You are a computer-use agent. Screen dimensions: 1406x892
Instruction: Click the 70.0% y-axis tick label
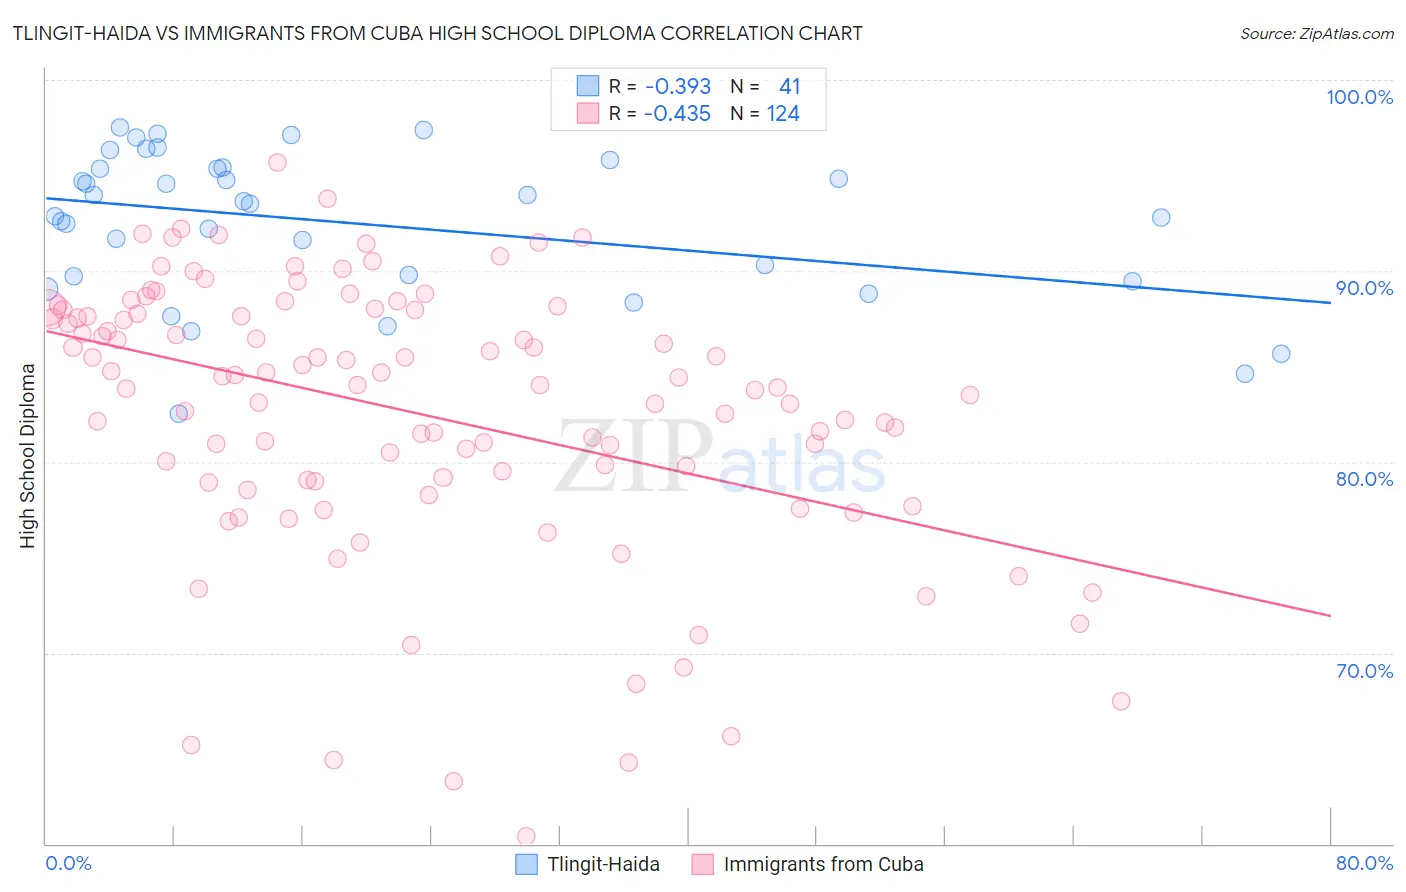(1364, 671)
